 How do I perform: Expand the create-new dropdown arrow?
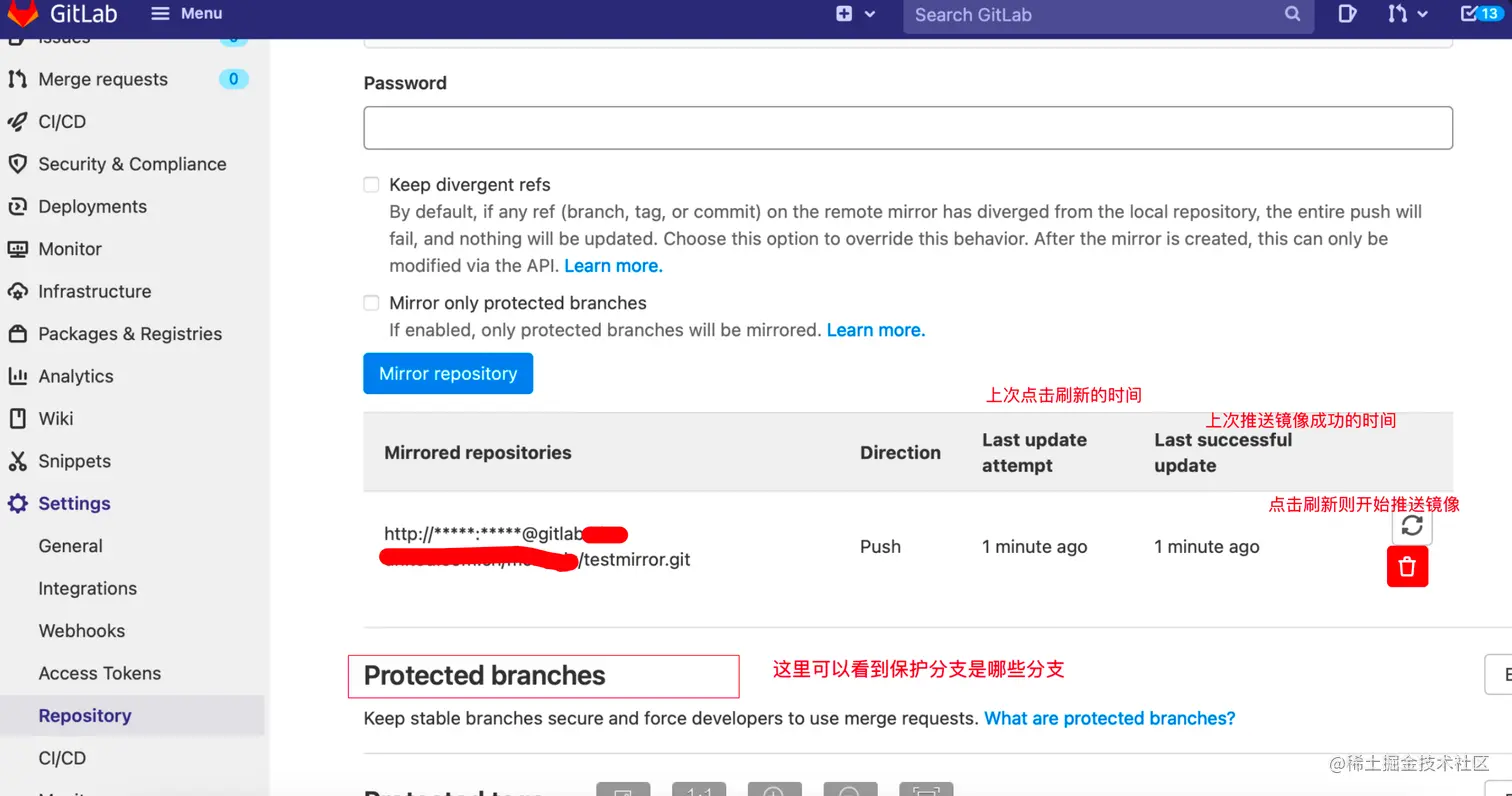pos(869,14)
